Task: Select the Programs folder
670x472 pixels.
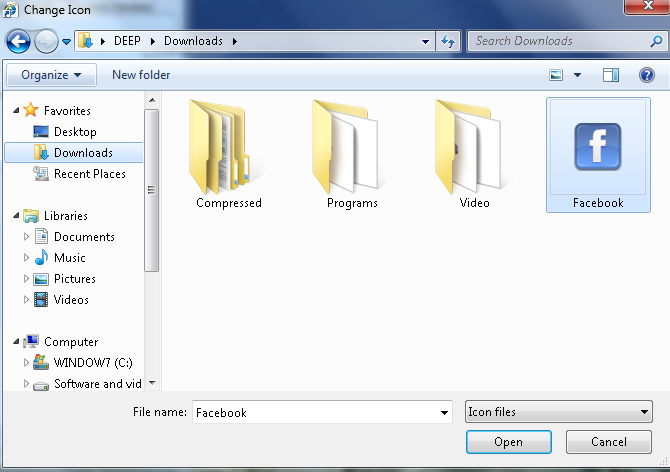Action: [x=352, y=155]
